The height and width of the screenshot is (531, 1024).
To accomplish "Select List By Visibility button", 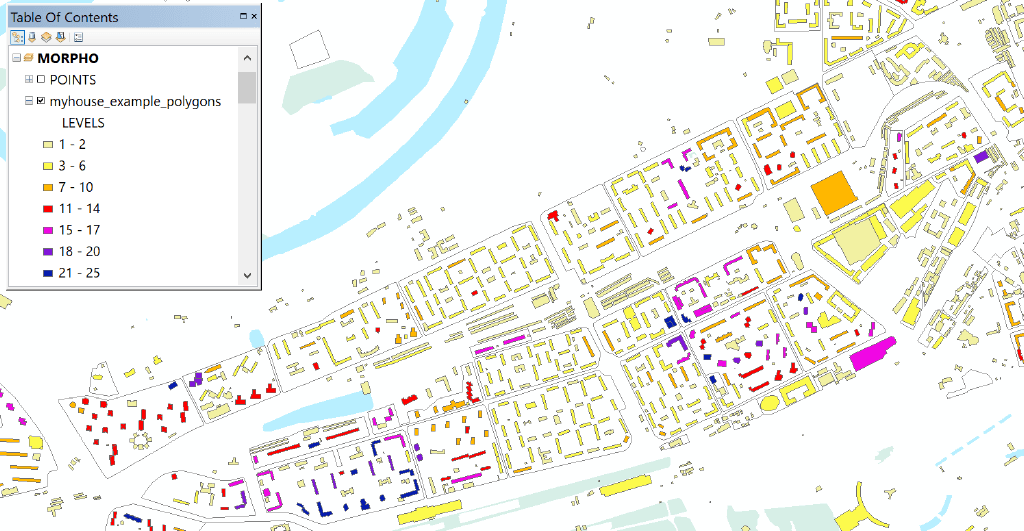I will [x=46, y=37].
